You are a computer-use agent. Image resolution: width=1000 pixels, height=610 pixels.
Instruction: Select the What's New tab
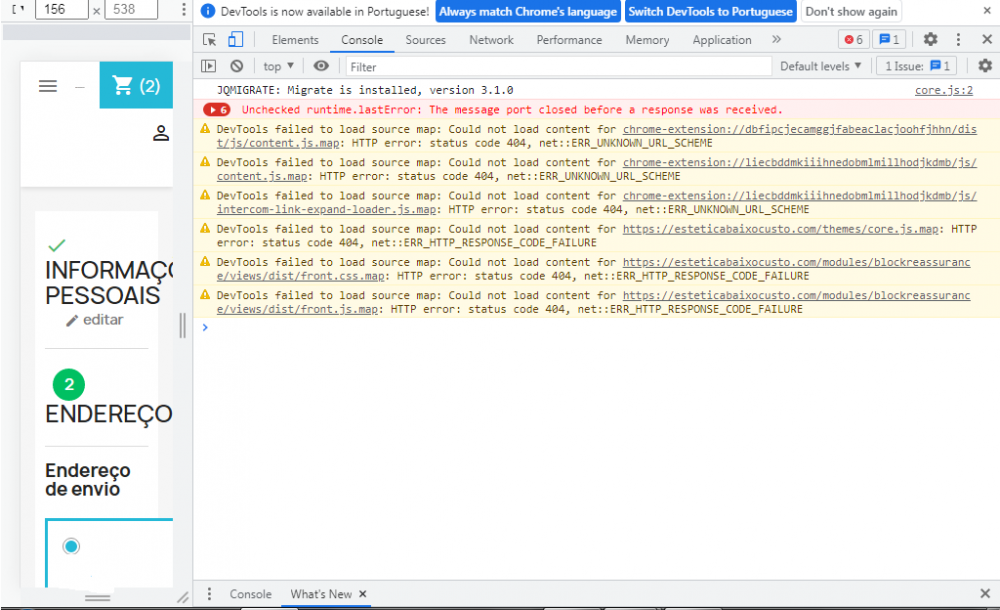tap(321, 594)
